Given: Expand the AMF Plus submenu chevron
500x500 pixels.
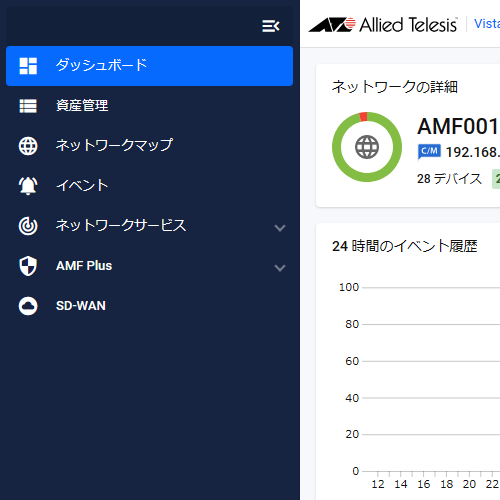Looking at the screenshot, I should click(280, 268).
